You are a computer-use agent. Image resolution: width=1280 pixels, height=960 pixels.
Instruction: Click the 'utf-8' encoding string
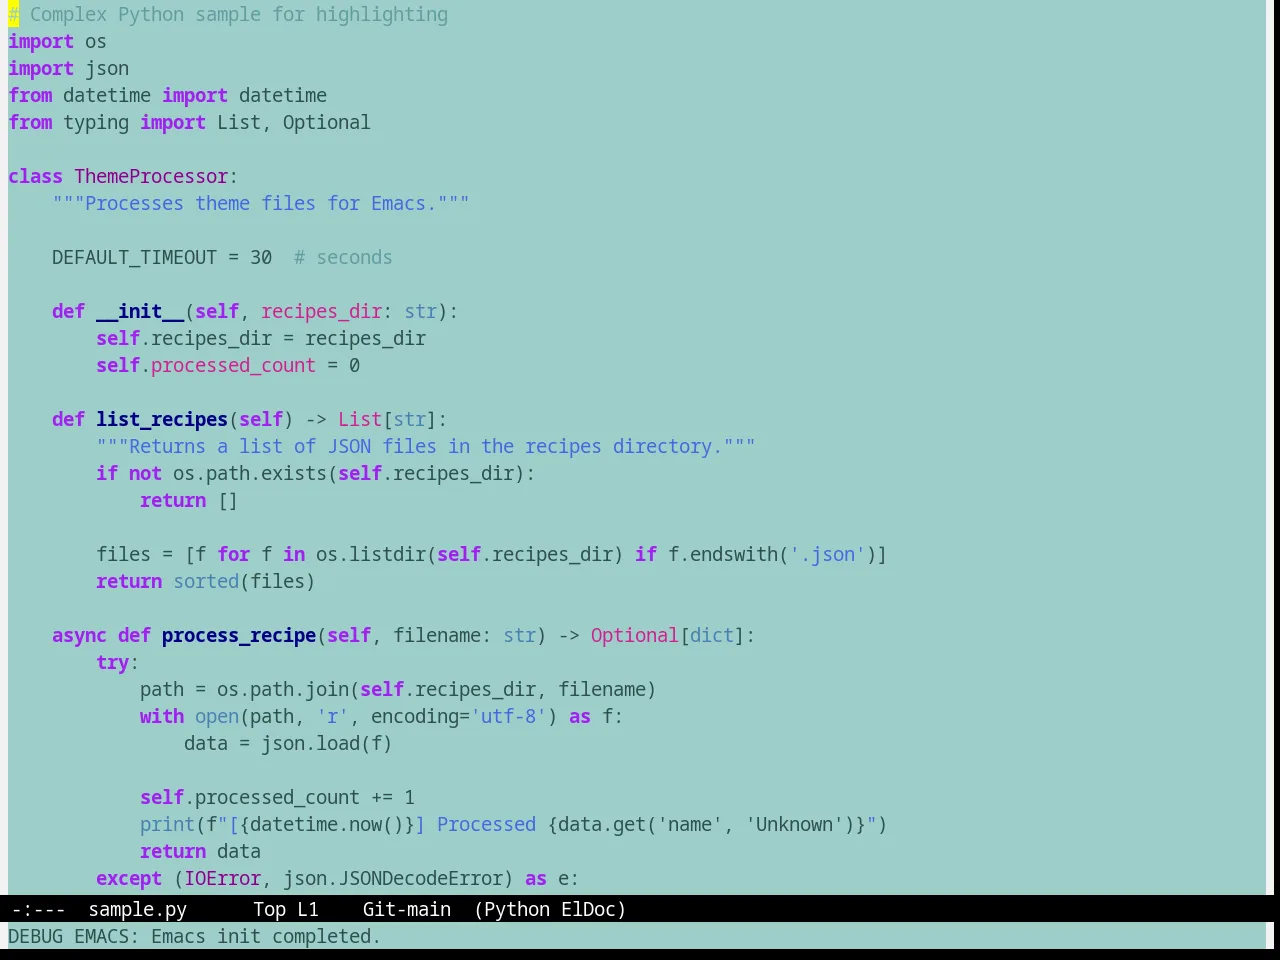coord(509,717)
